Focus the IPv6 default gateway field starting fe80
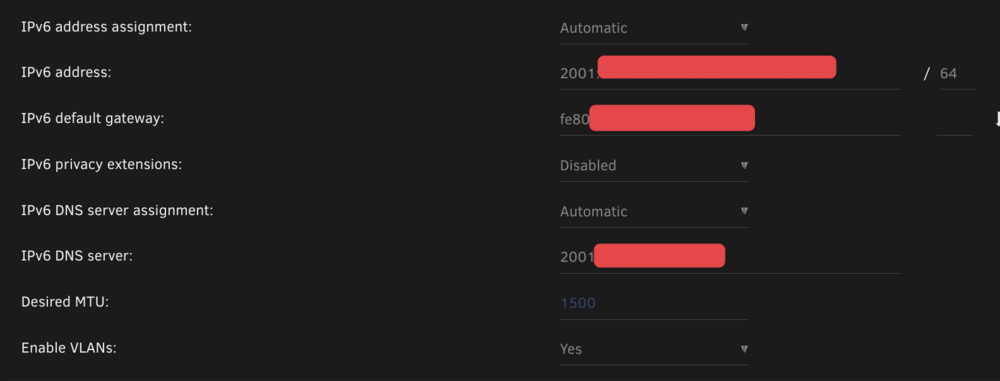Image resolution: width=1000 pixels, height=381 pixels. (730, 119)
